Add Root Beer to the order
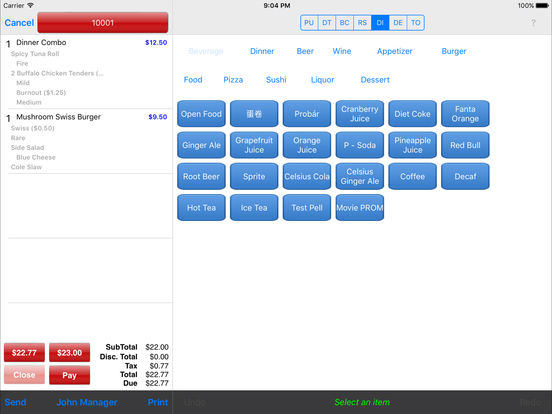The height and width of the screenshot is (414, 552). pos(201,176)
